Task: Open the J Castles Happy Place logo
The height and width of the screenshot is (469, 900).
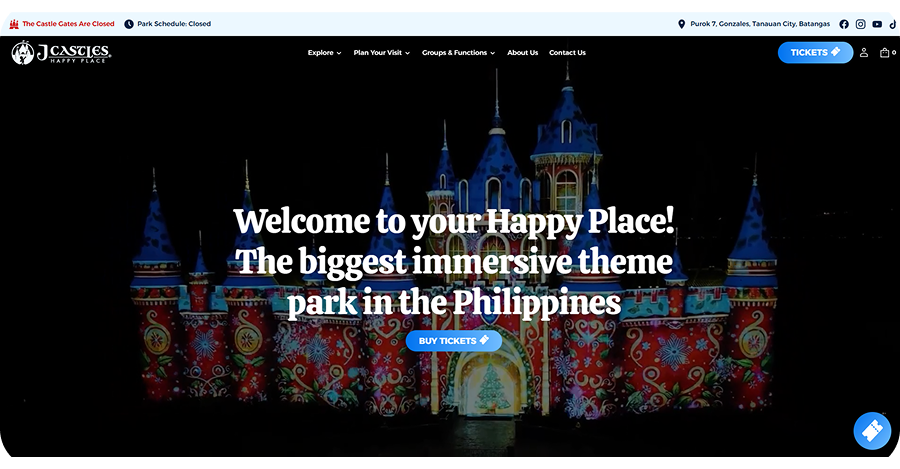Action: (x=61, y=52)
